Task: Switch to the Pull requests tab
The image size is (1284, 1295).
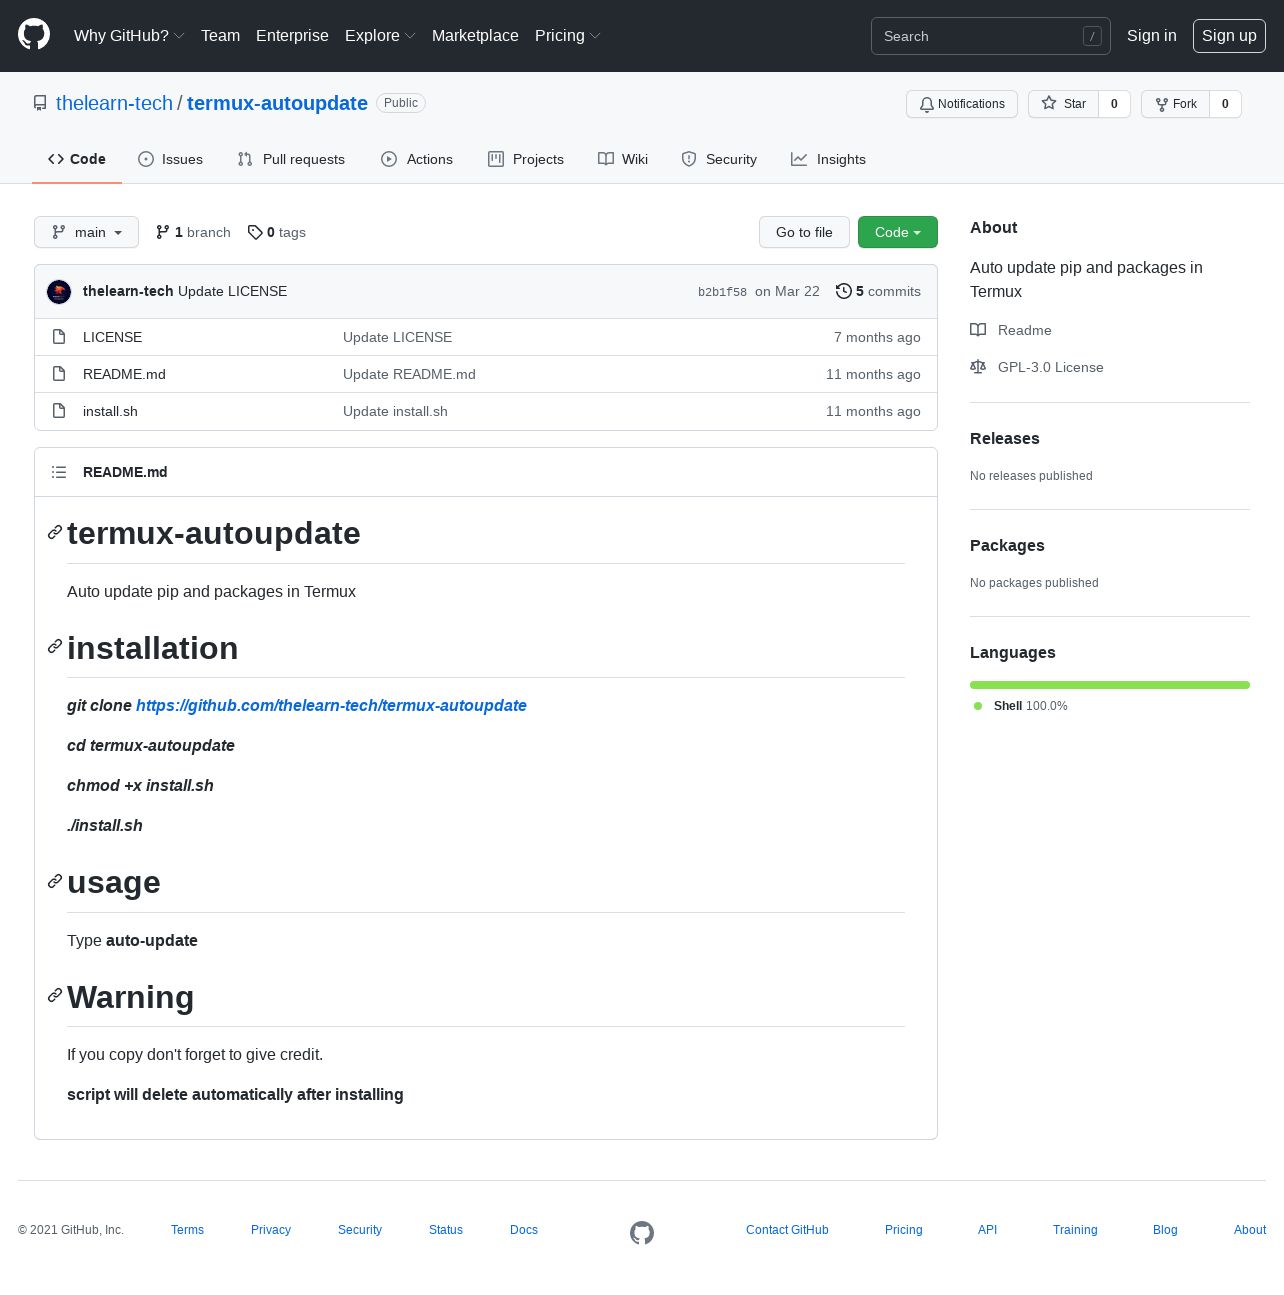Action: (291, 159)
